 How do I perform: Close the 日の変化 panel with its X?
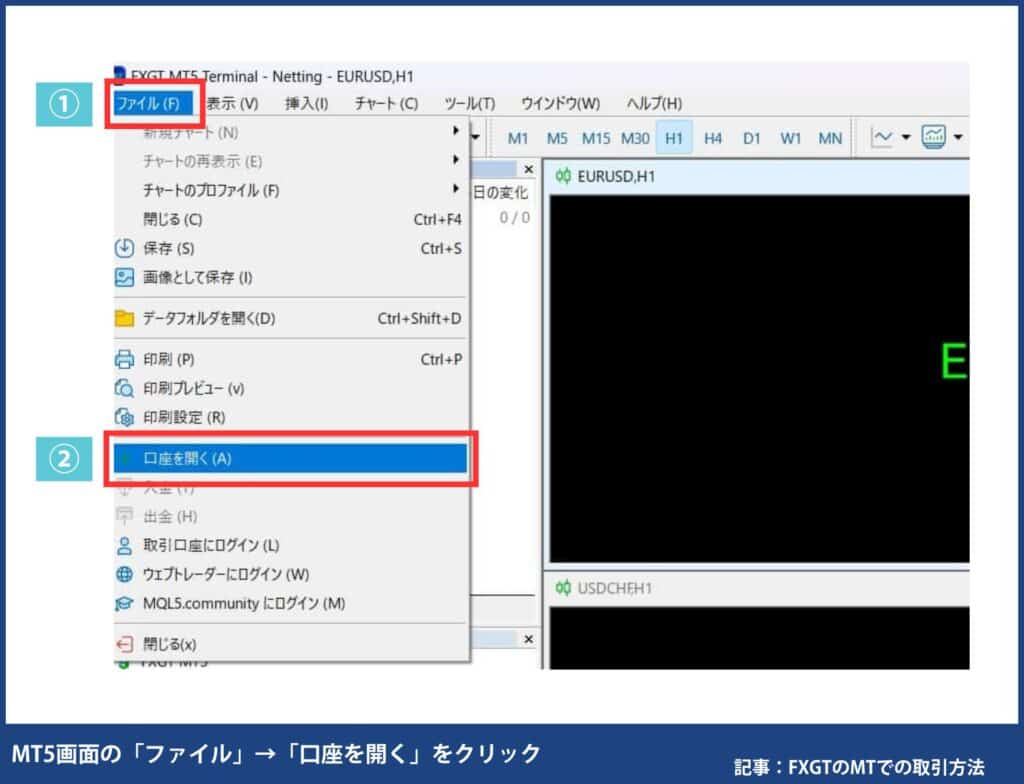529,169
